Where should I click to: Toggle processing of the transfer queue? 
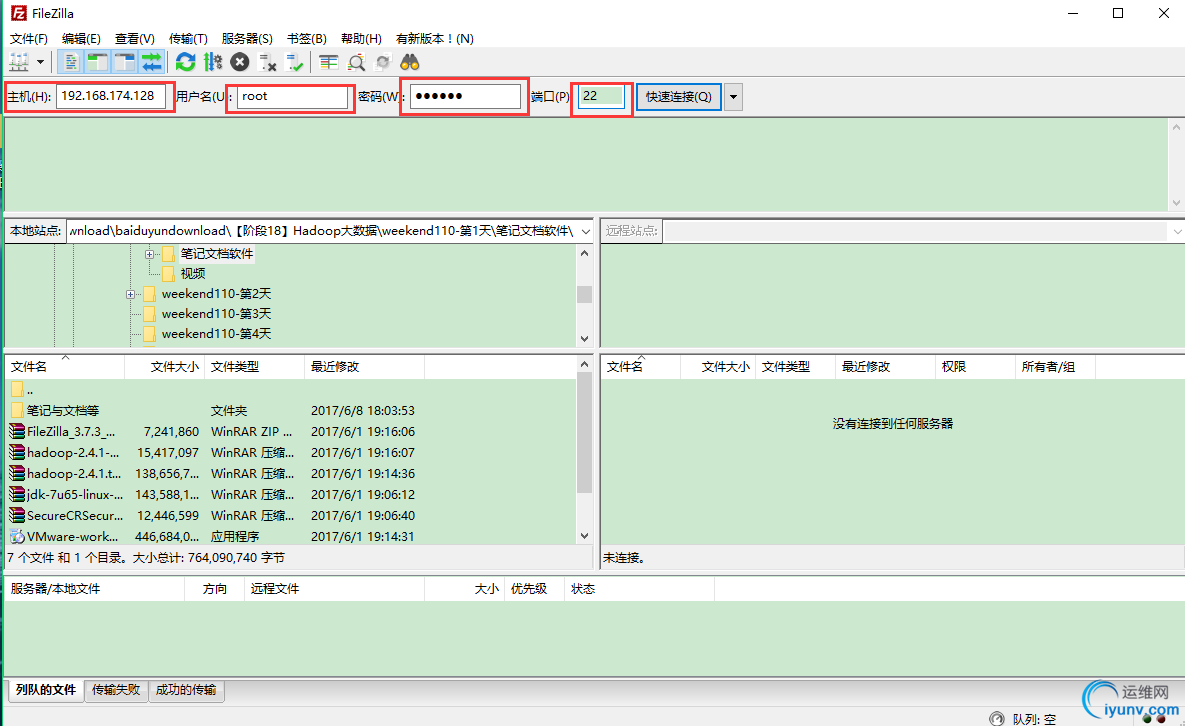pyautogui.click(x=213, y=62)
